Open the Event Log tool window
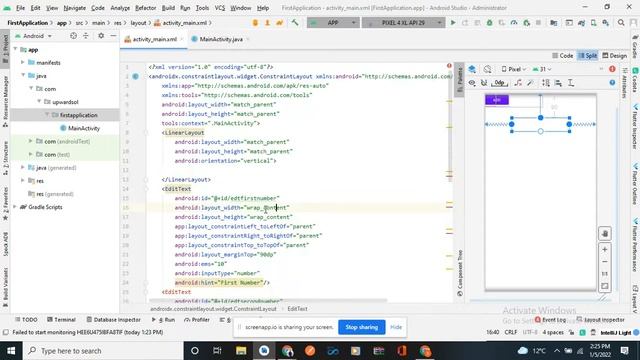The image size is (640, 360). coord(550,320)
